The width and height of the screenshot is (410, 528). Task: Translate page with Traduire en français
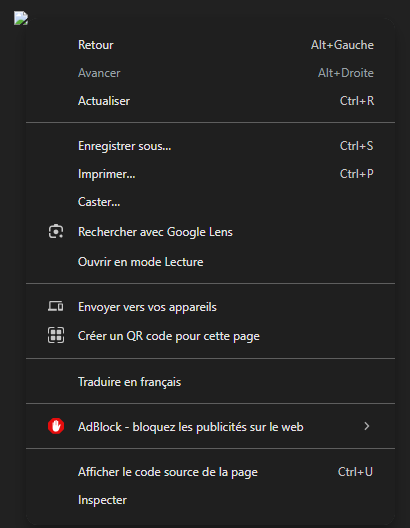tap(210, 382)
